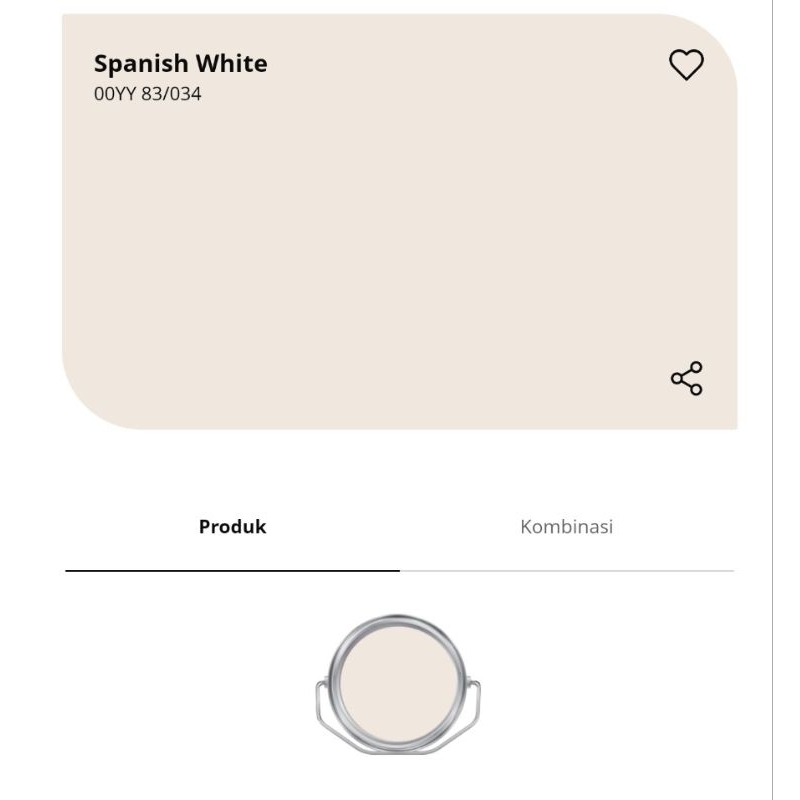Tap the heart icon on the card
Viewport: 800px width, 800px height.
[x=686, y=65]
